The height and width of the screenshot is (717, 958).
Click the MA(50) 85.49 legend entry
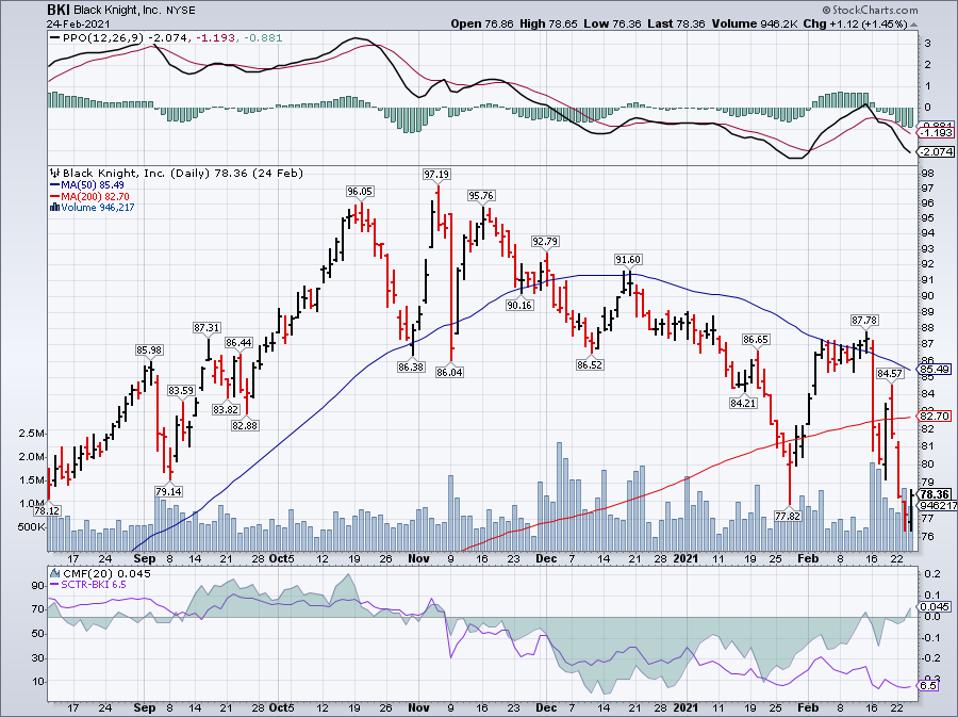click(87, 185)
